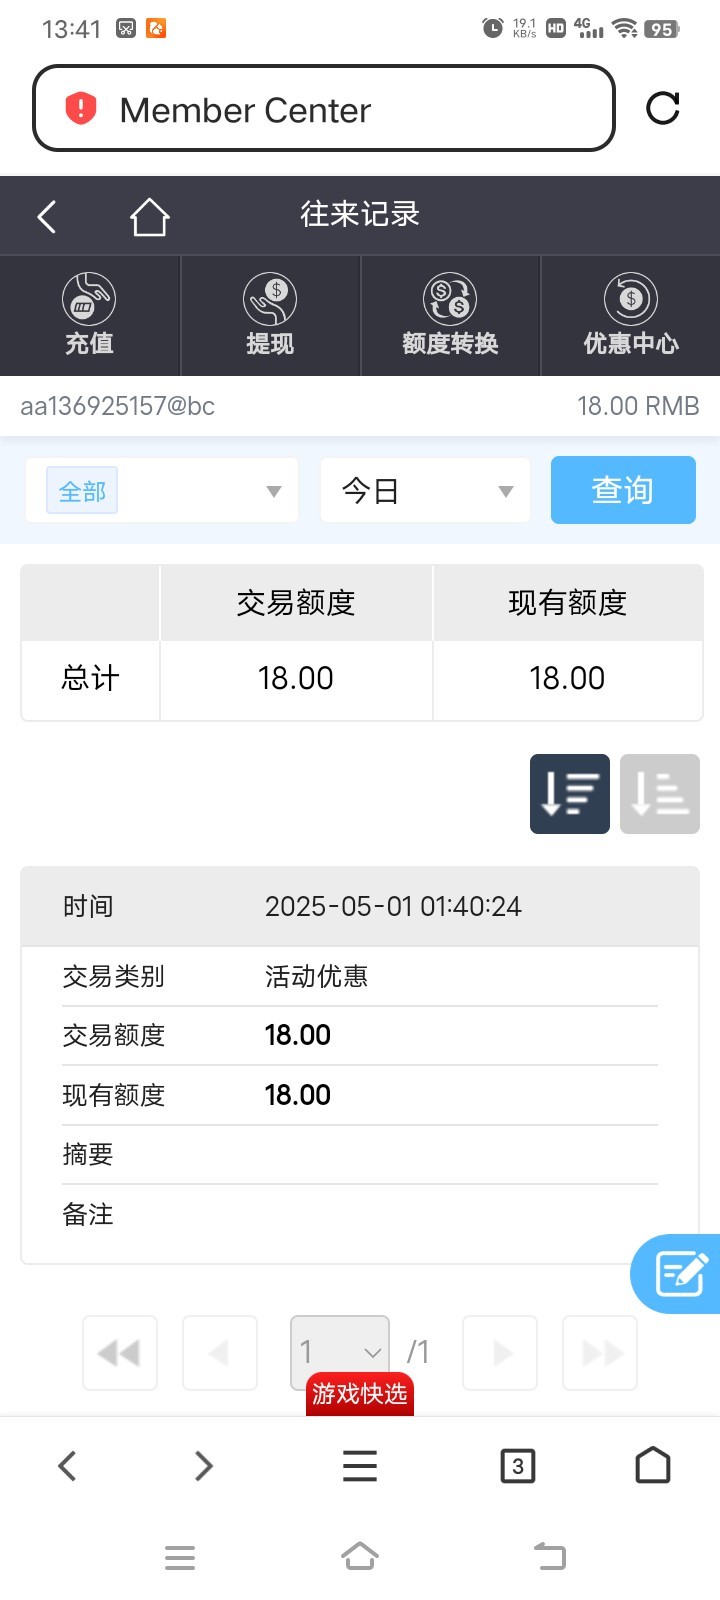Image resolution: width=720 pixels, height=1600 pixels.
Task: Sort records in ascending order
Action: click(660, 794)
